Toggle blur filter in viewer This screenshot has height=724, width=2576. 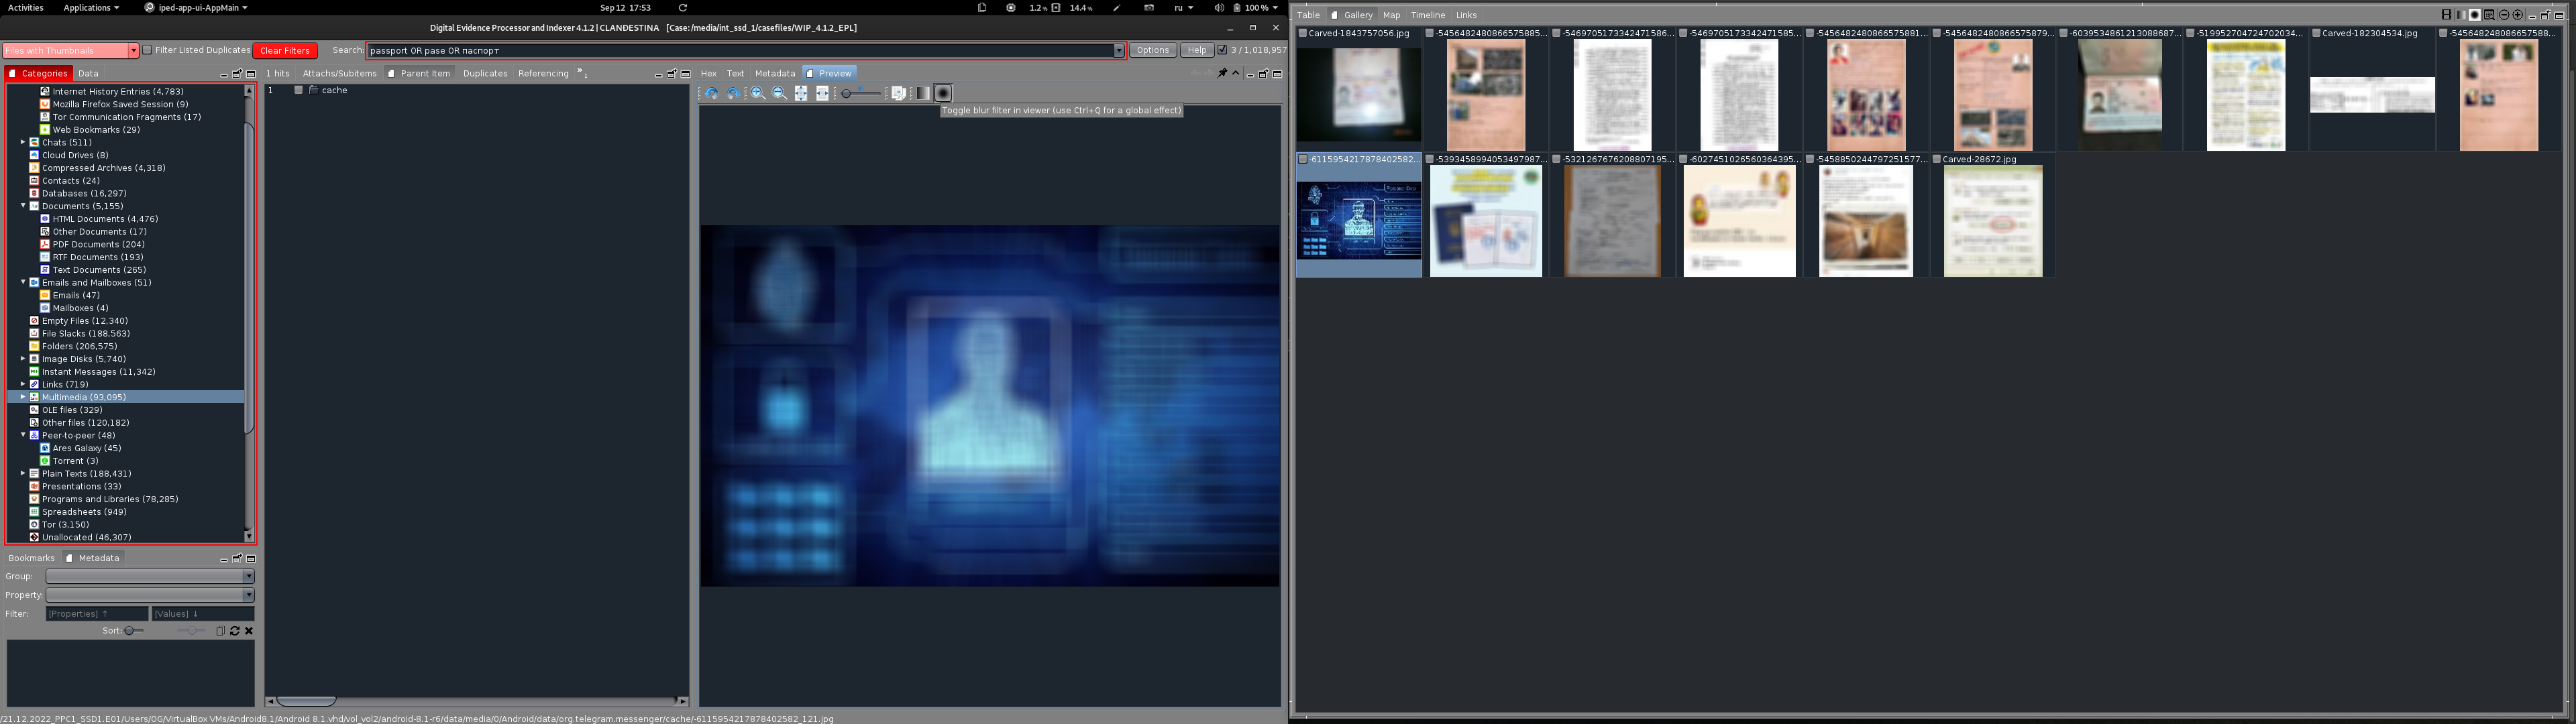(942, 93)
